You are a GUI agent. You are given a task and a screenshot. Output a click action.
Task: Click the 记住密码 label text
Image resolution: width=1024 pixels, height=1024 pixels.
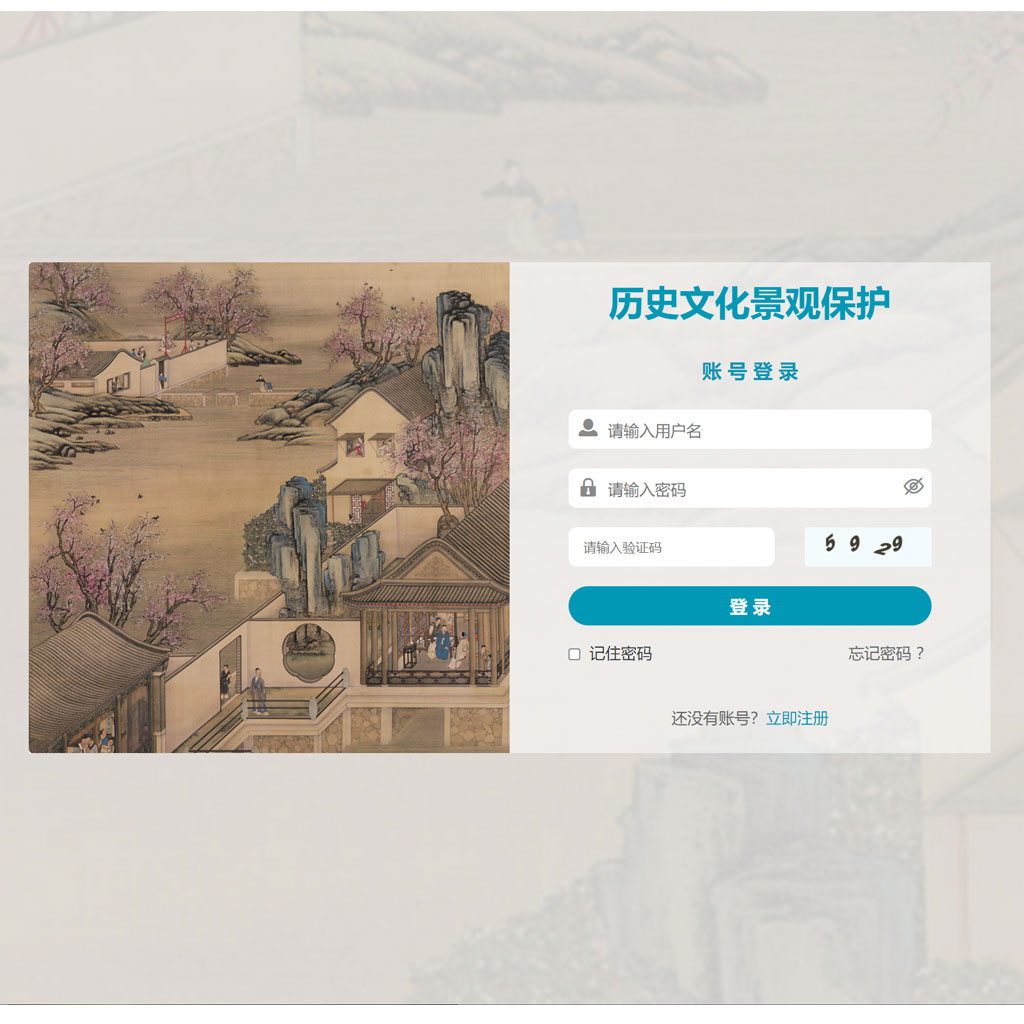(x=620, y=654)
